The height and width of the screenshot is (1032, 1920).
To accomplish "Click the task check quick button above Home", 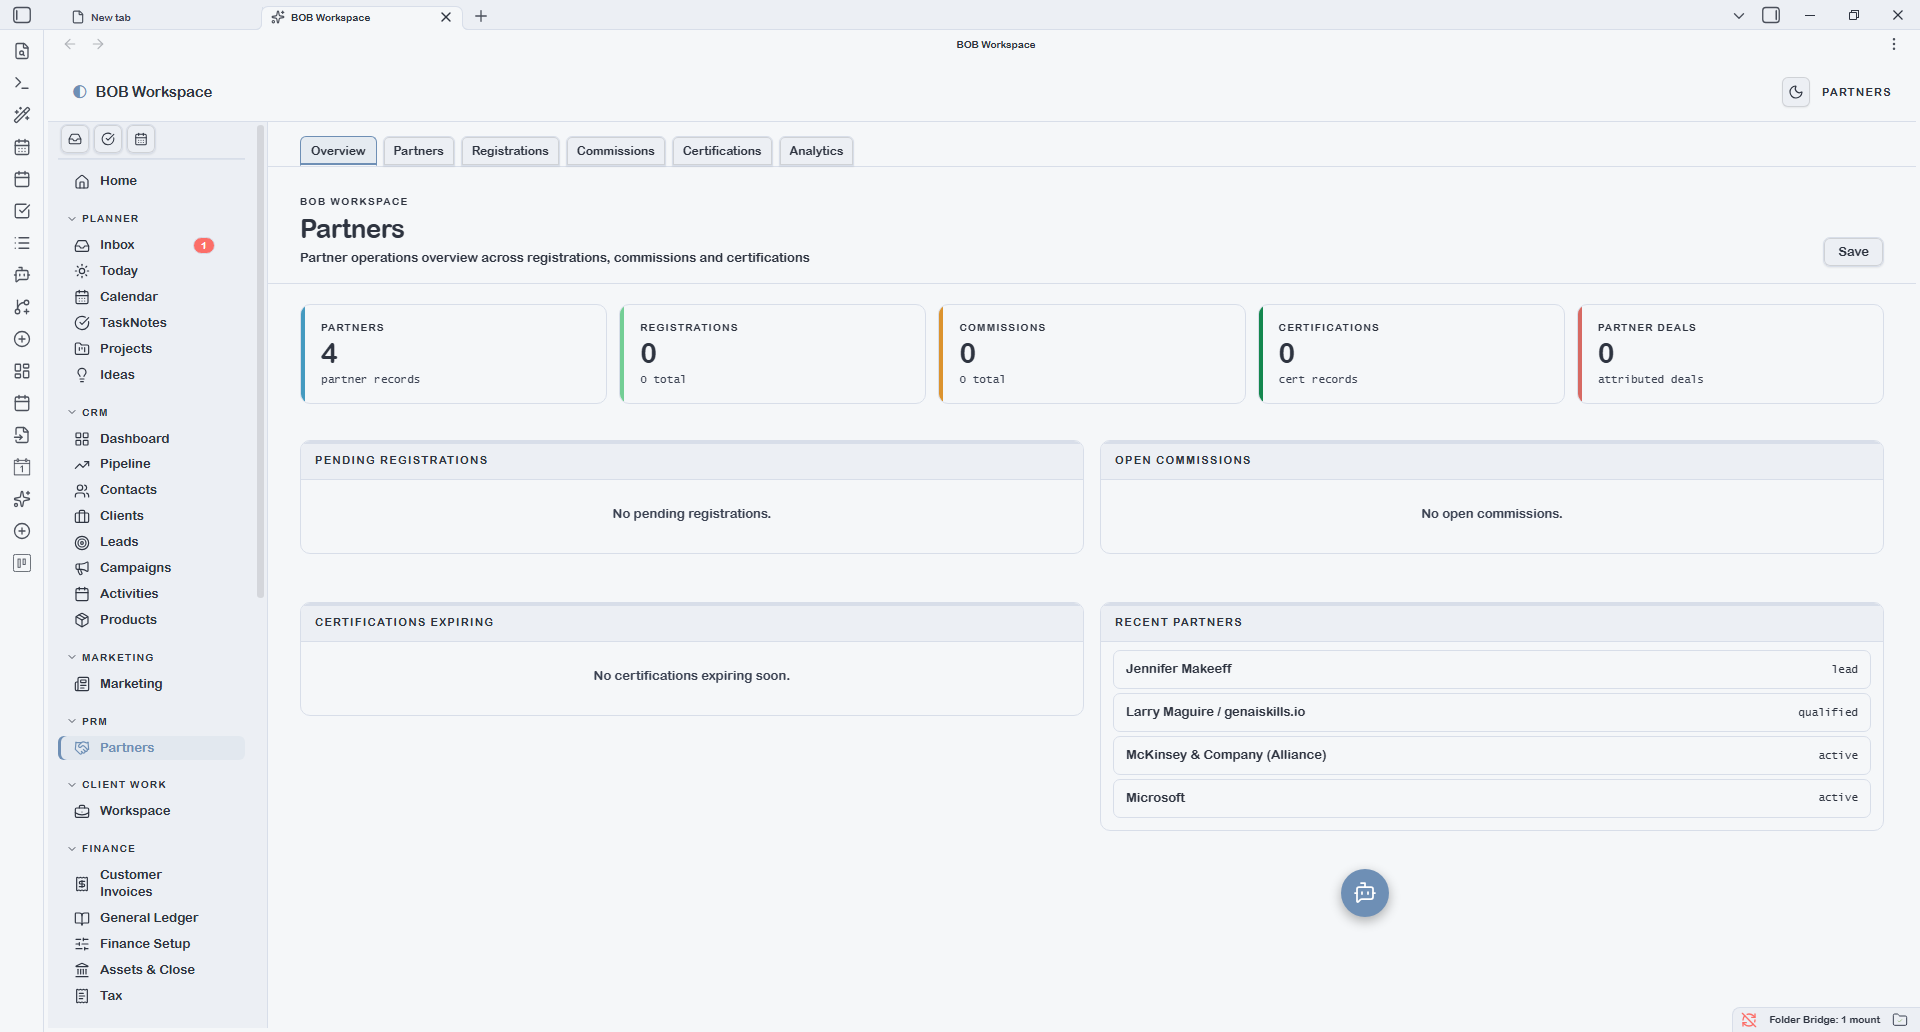I will click(x=108, y=139).
